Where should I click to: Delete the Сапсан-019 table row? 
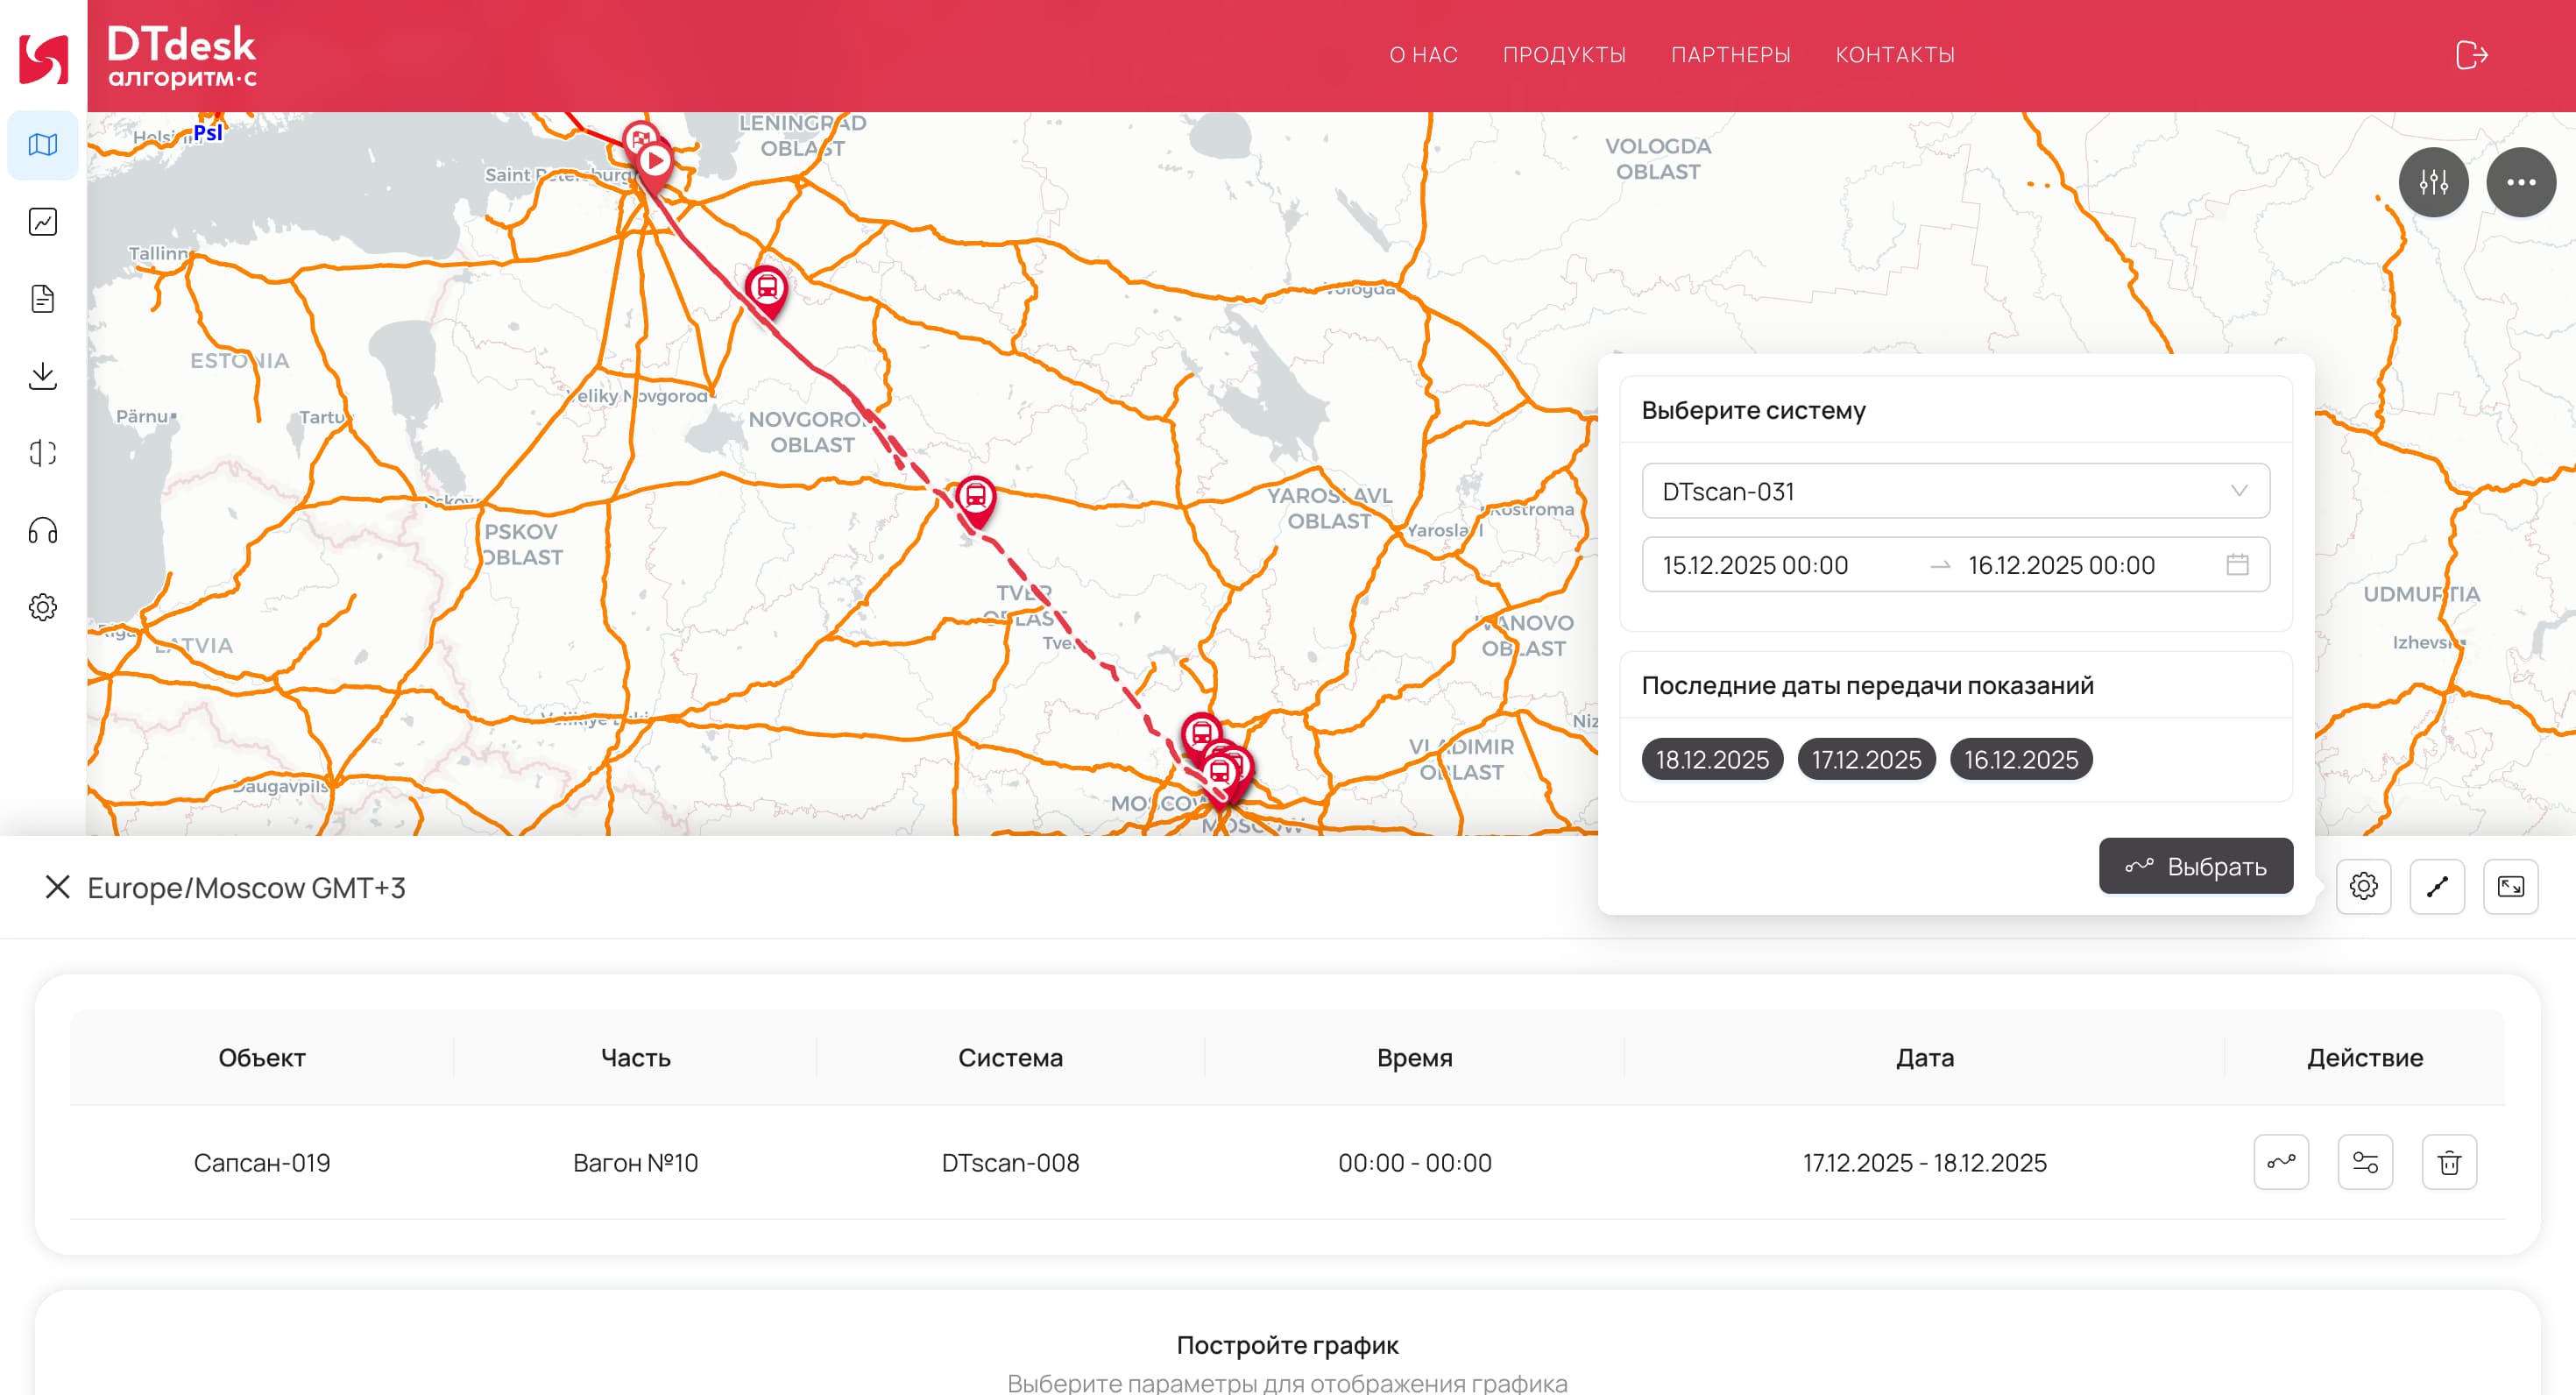tap(2449, 1162)
